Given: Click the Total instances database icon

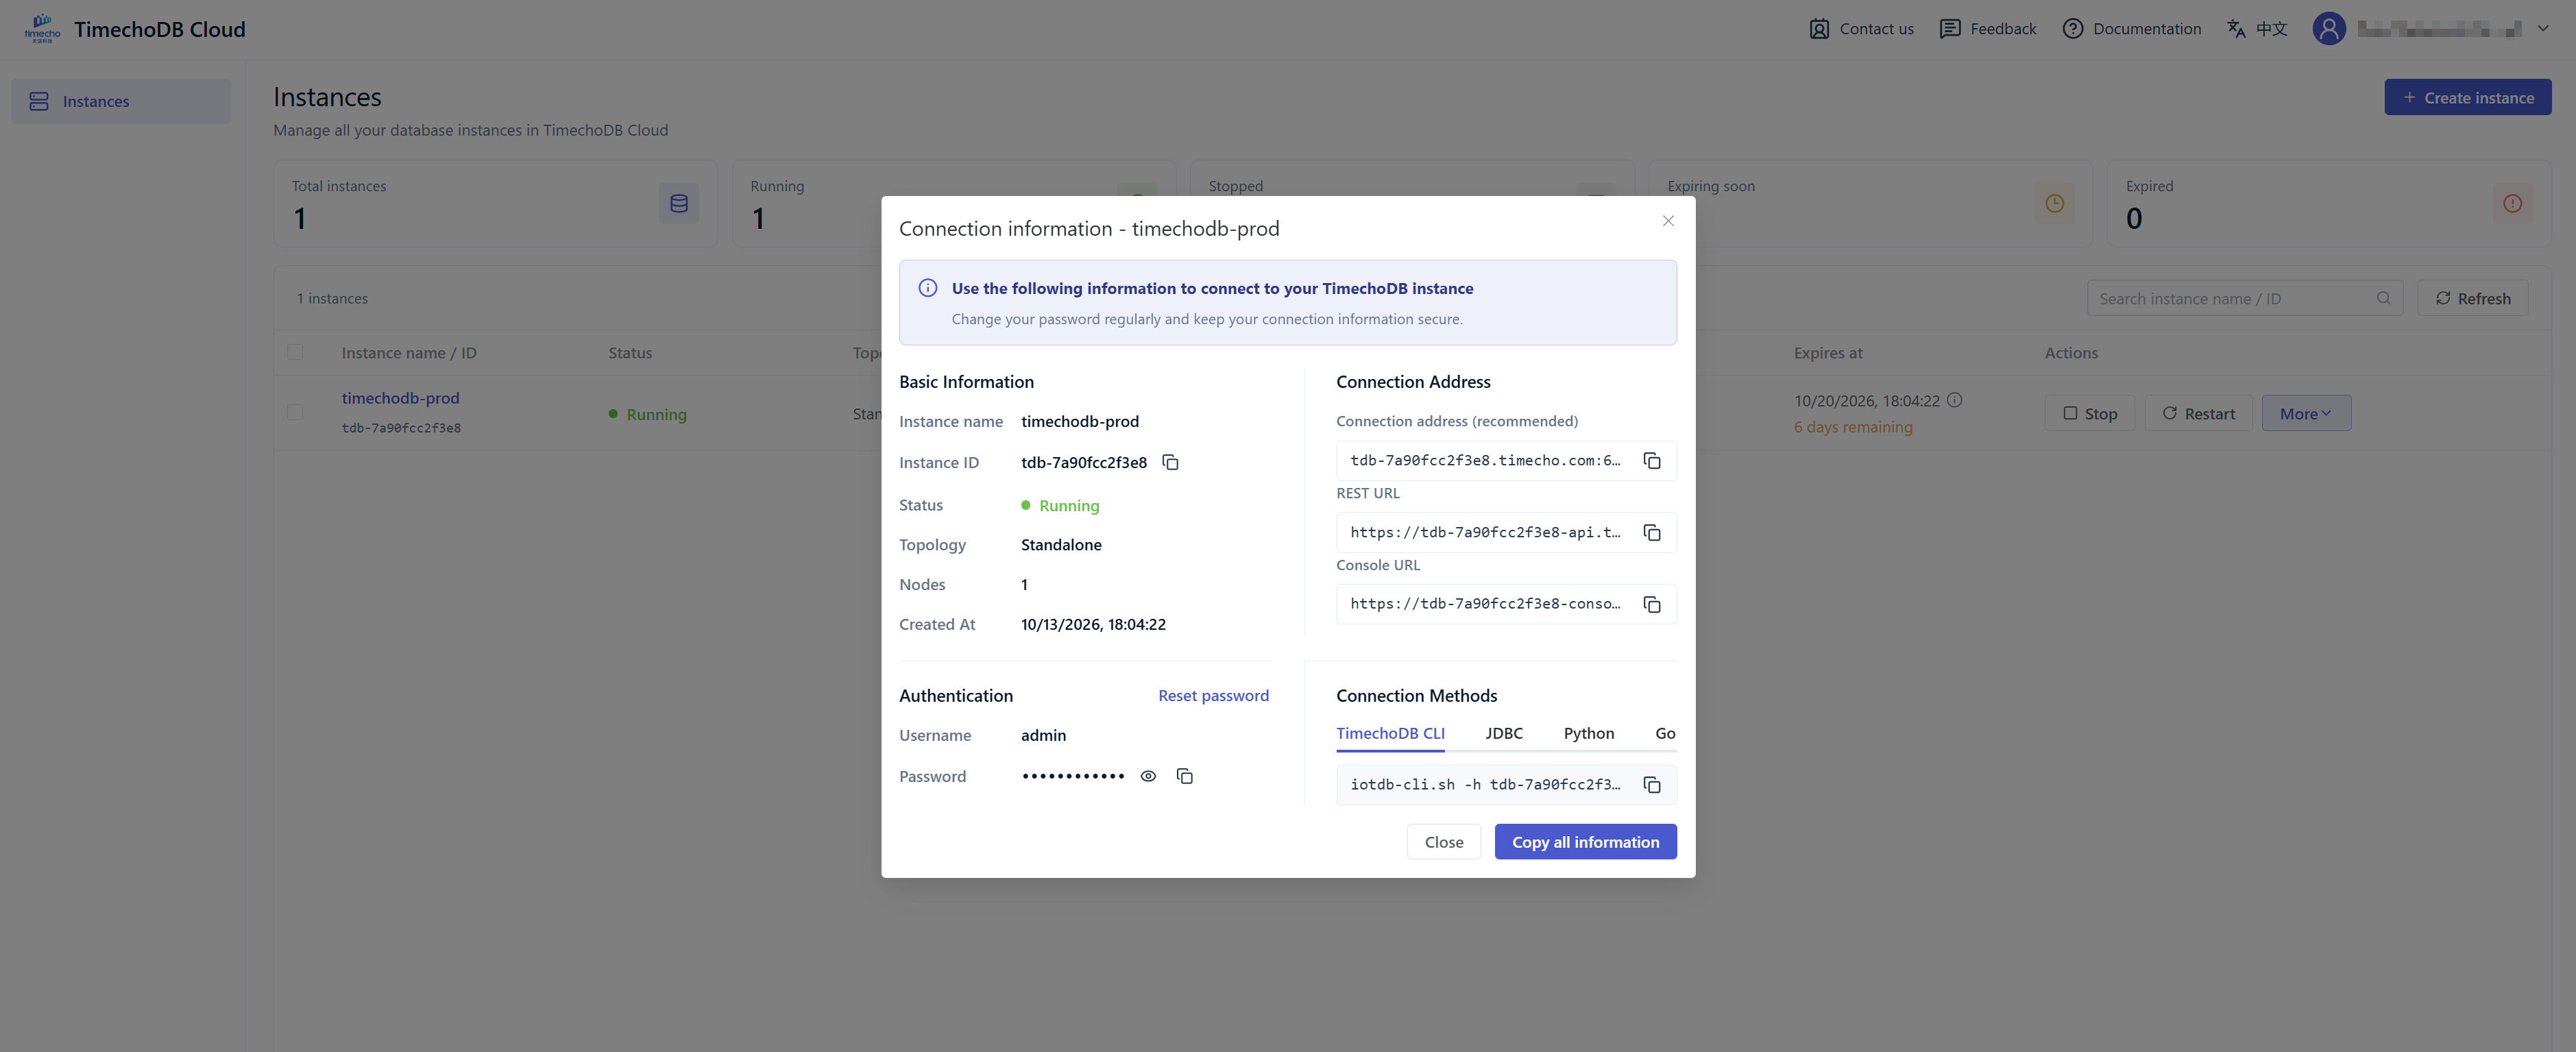Looking at the screenshot, I should click(x=679, y=204).
